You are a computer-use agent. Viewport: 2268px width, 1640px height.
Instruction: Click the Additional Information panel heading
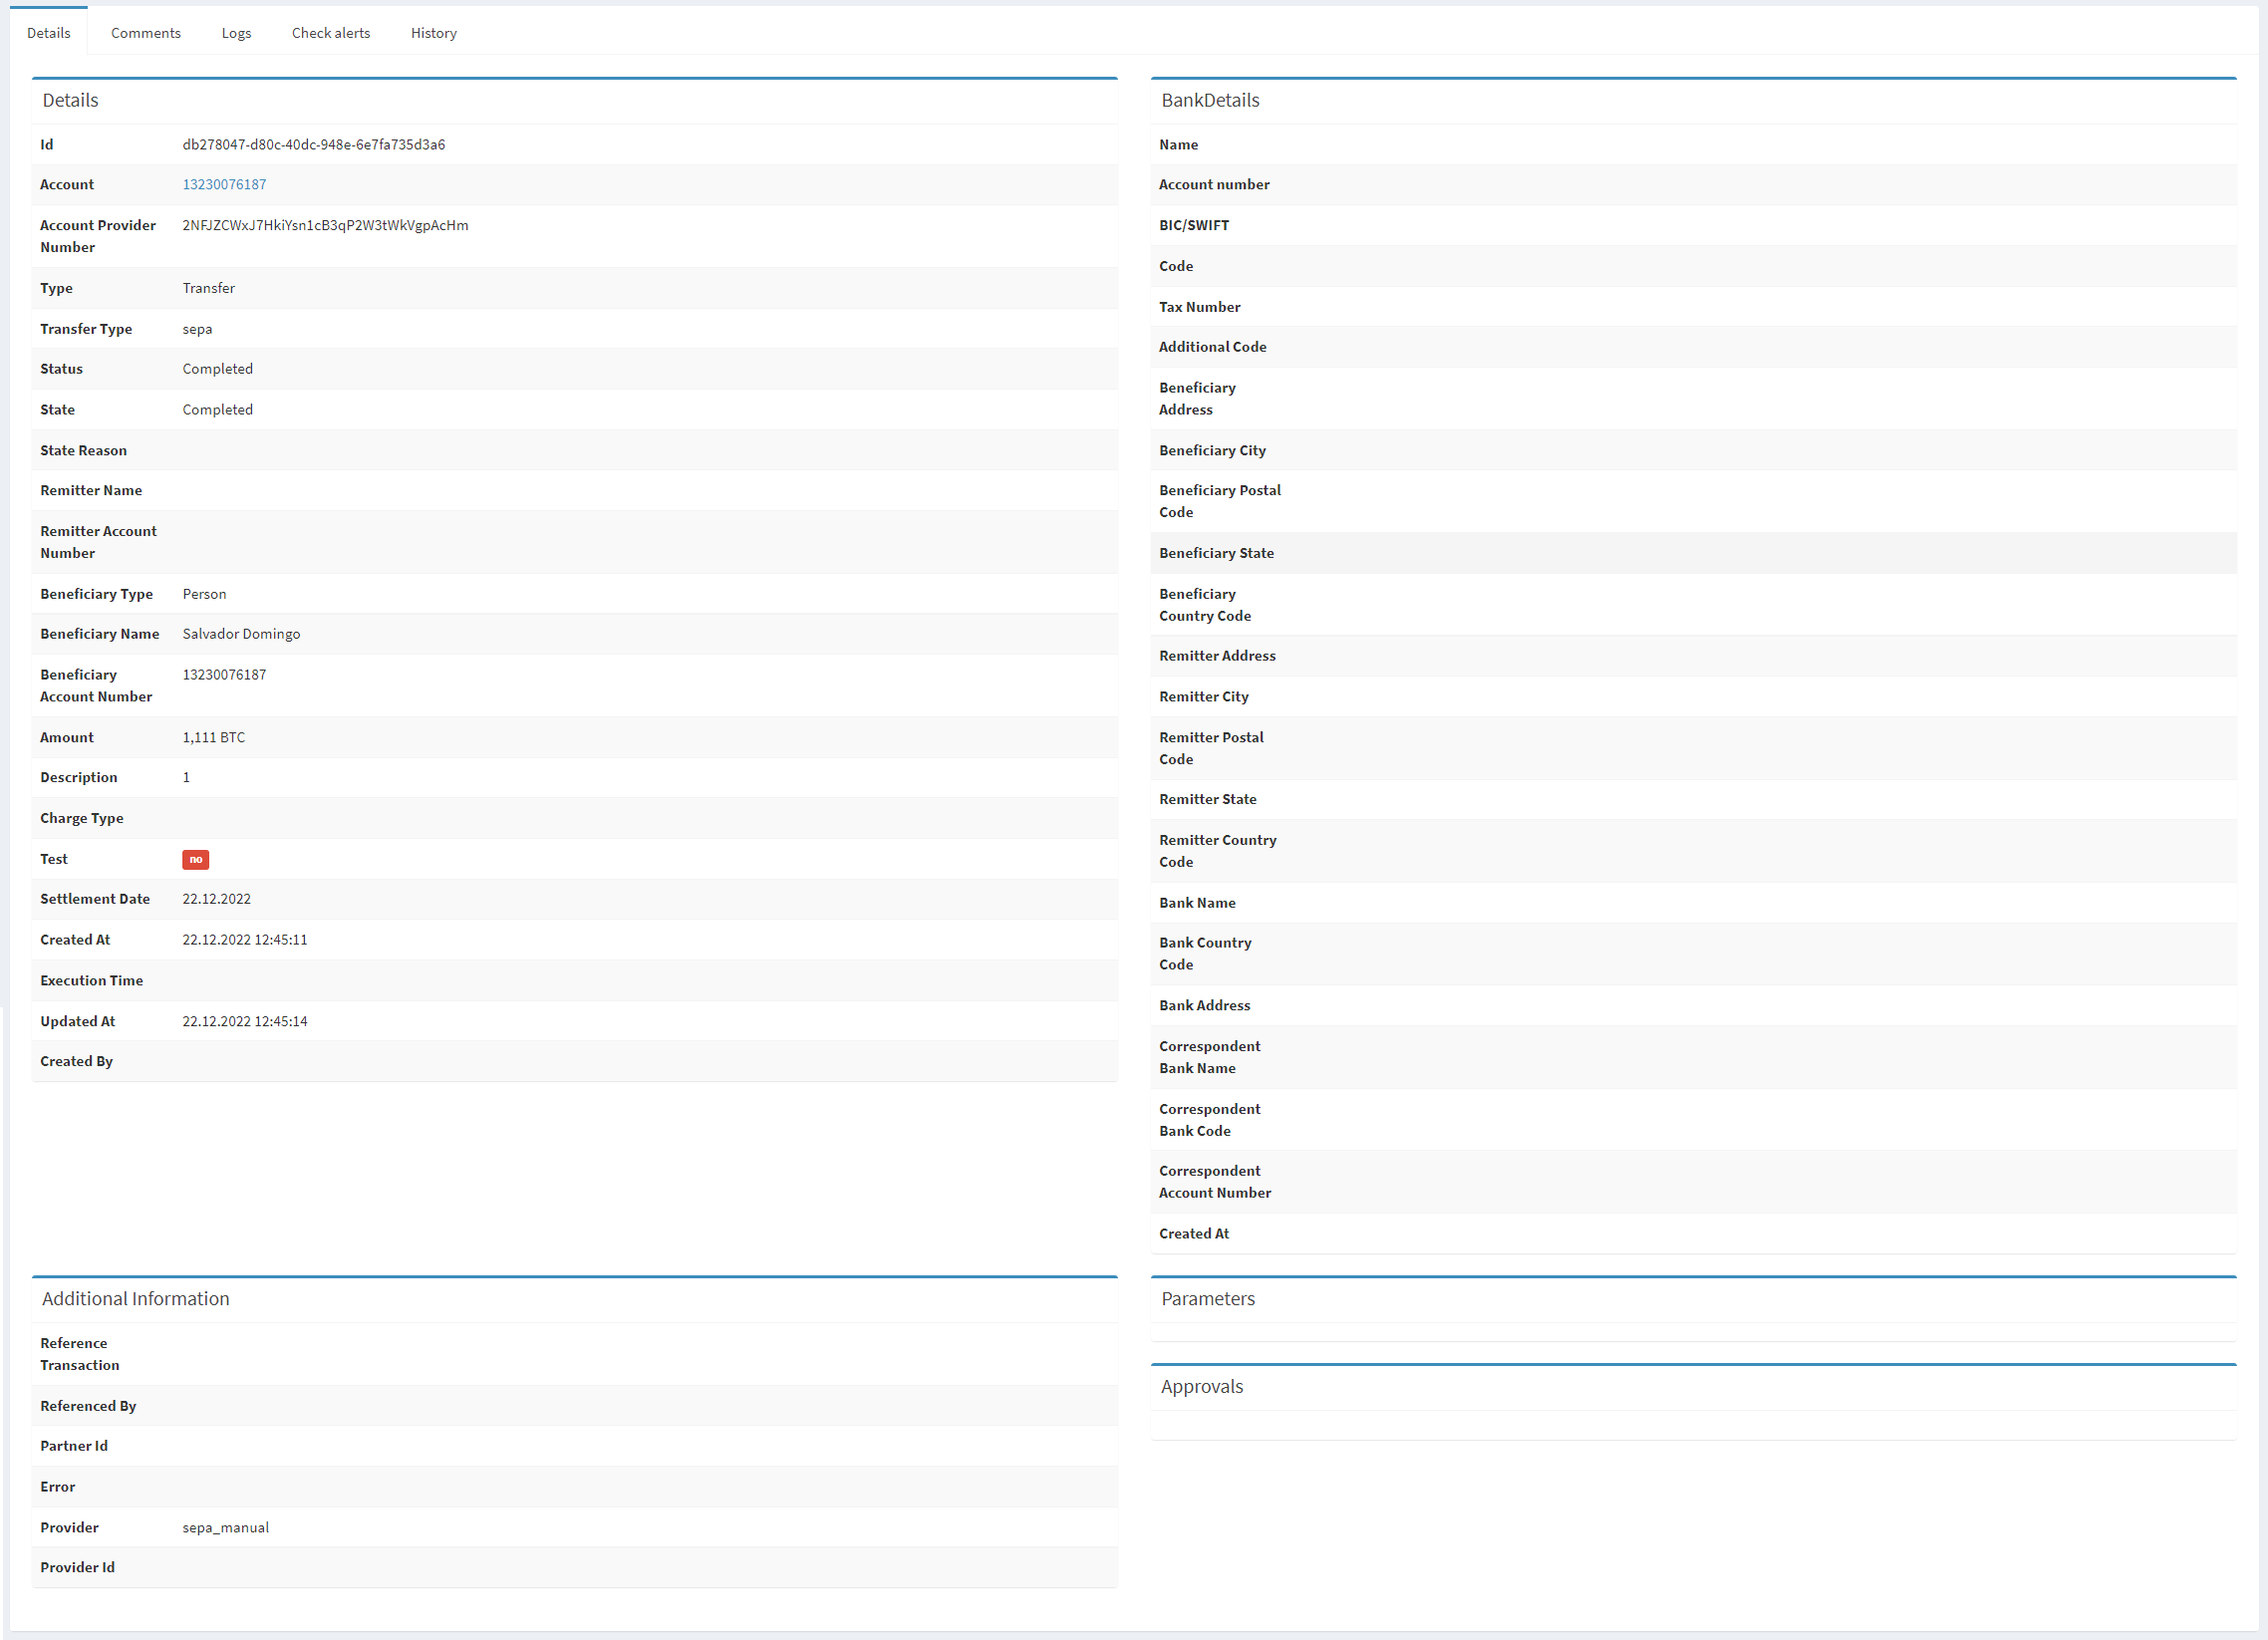(x=136, y=1299)
